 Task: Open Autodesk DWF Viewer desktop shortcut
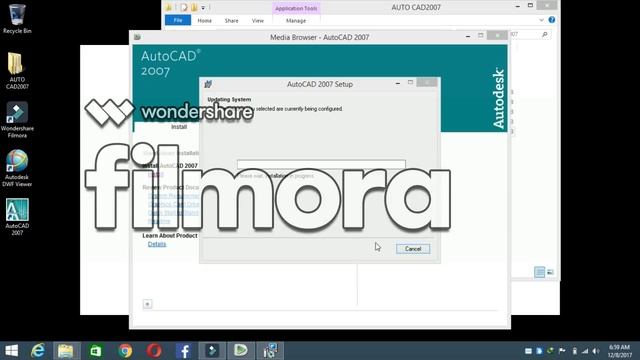click(x=17, y=168)
